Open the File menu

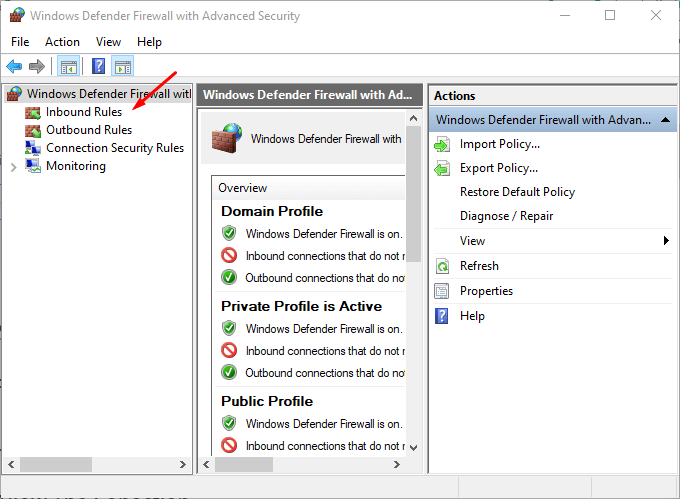click(20, 42)
